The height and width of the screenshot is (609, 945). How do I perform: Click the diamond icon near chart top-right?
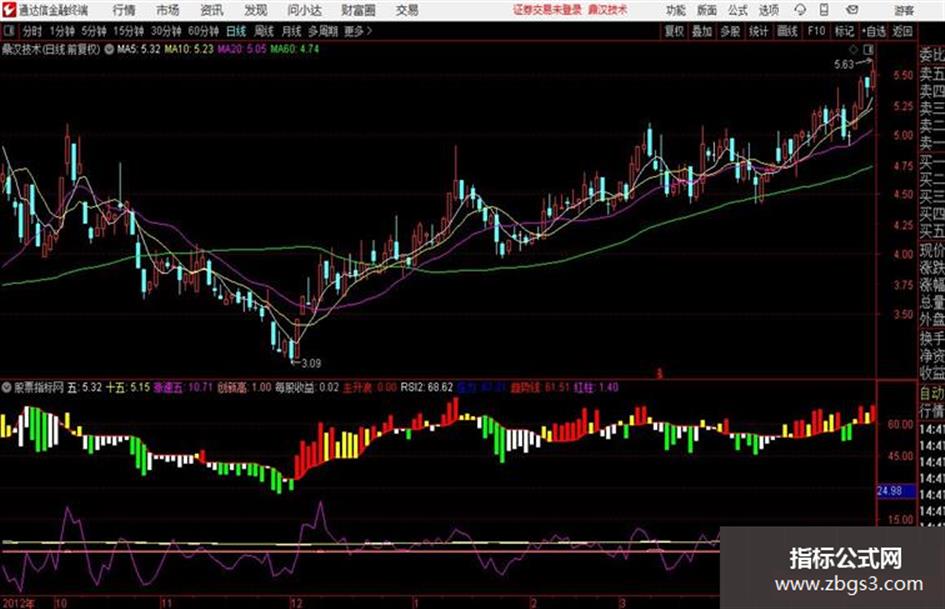[853, 49]
